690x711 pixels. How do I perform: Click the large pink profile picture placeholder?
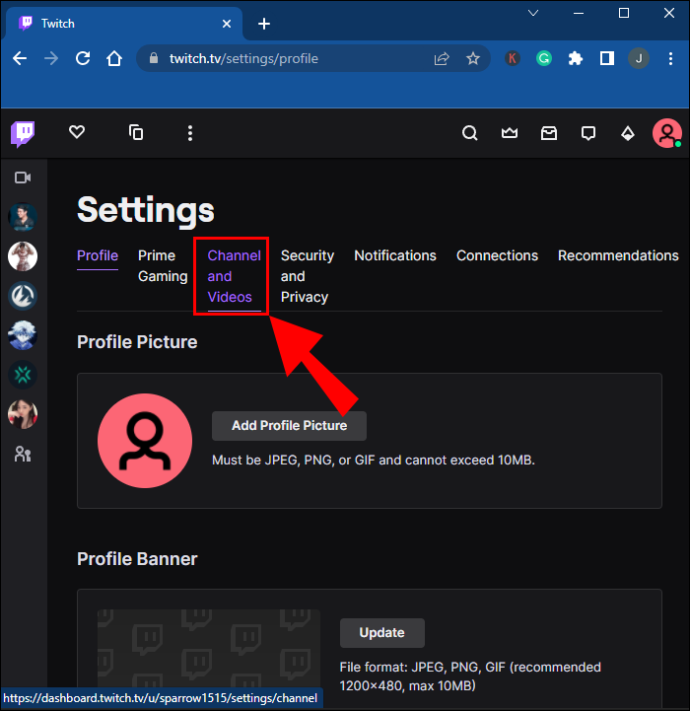(x=145, y=441)
